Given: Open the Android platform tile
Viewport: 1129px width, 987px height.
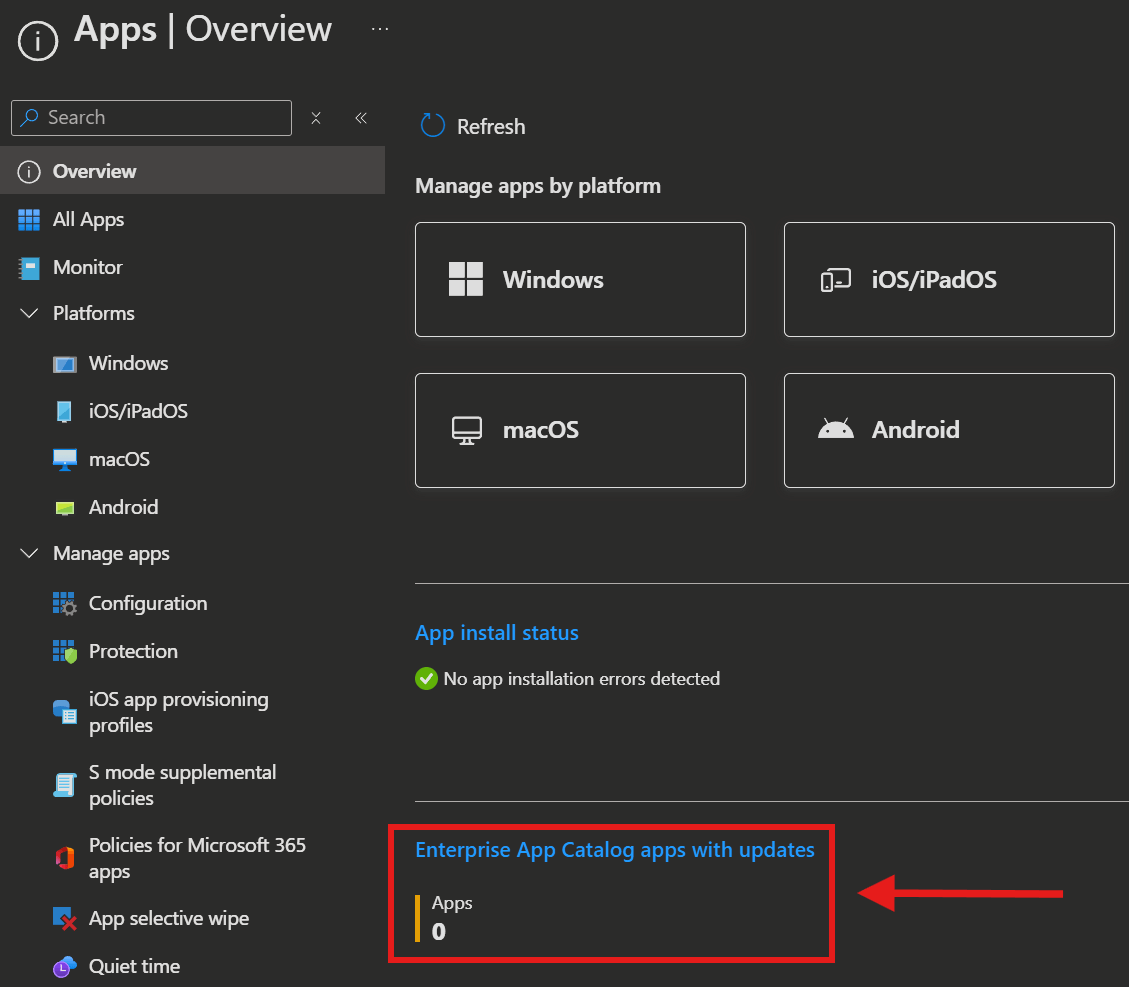Looking at the screenshot, I should (x=949, y=430).
